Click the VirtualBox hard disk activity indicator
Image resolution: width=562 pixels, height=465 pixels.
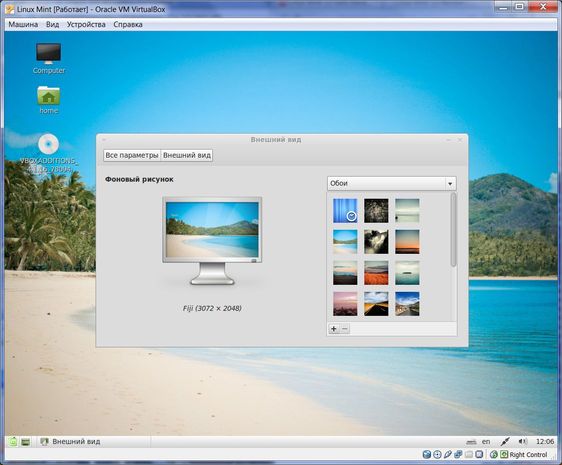pos(427,454)
